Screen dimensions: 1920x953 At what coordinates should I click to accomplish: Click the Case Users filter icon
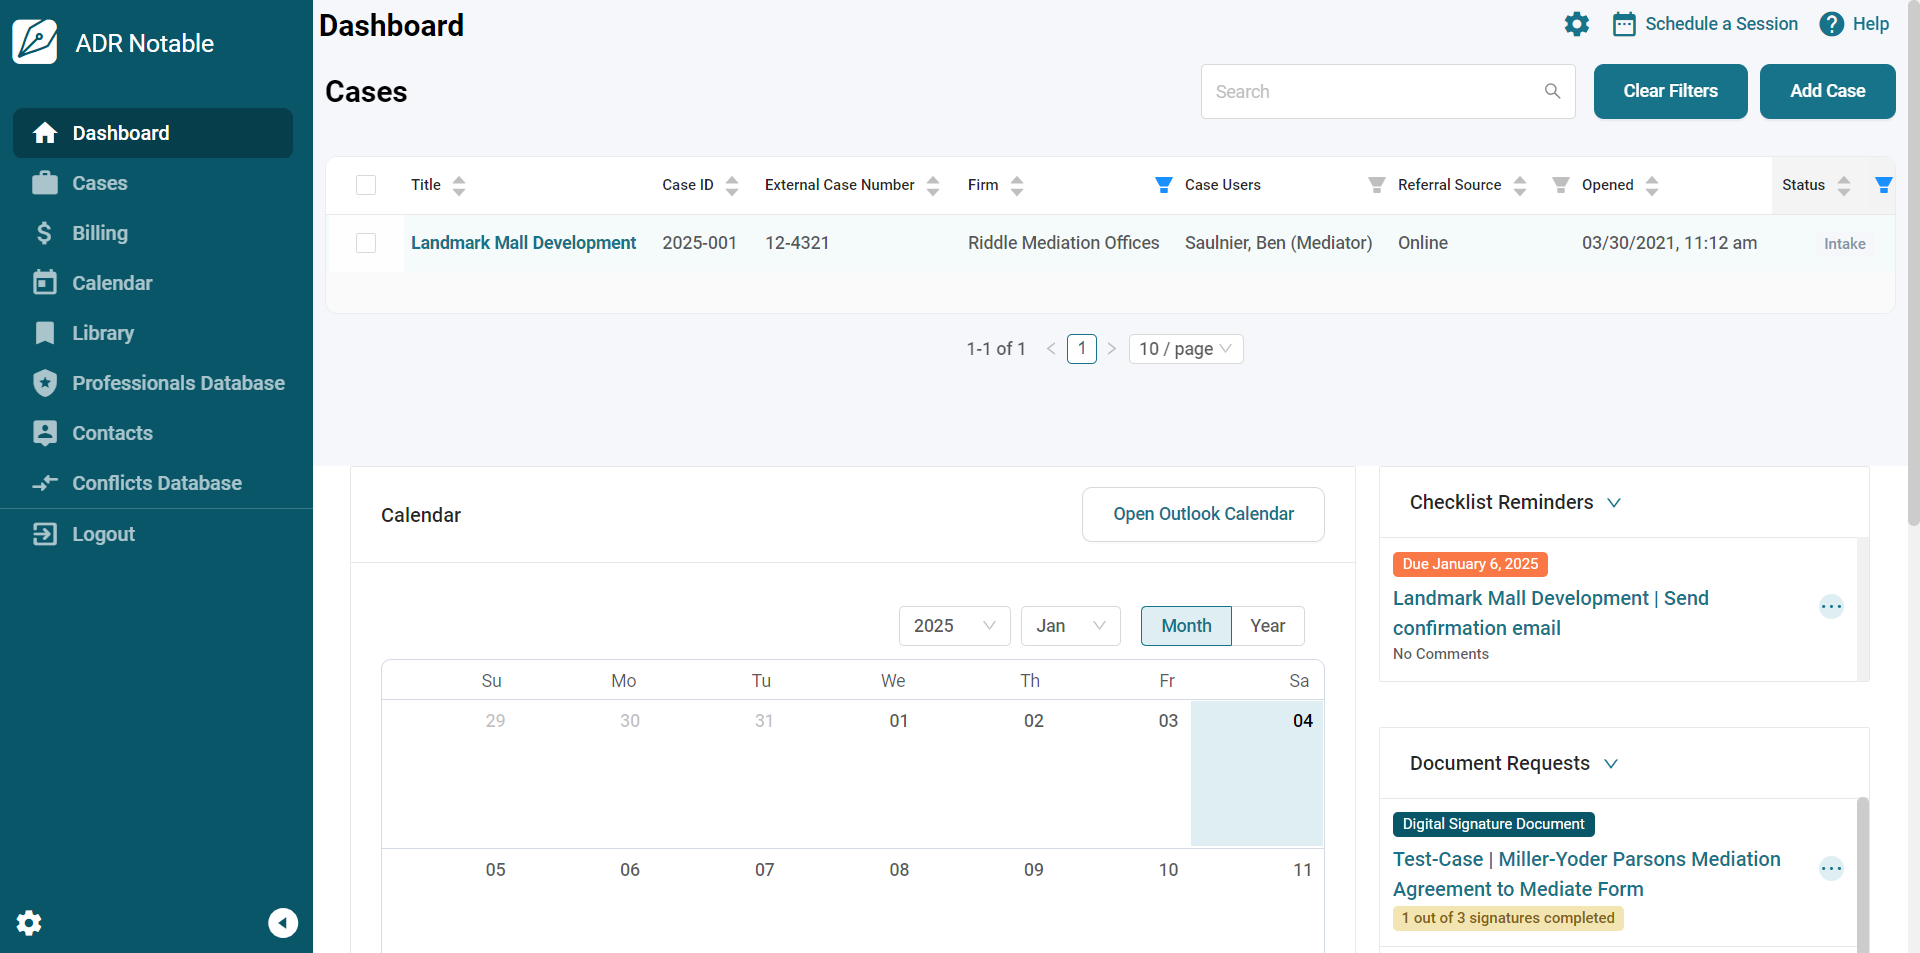pyautogui.click(x=1376, y=185)
